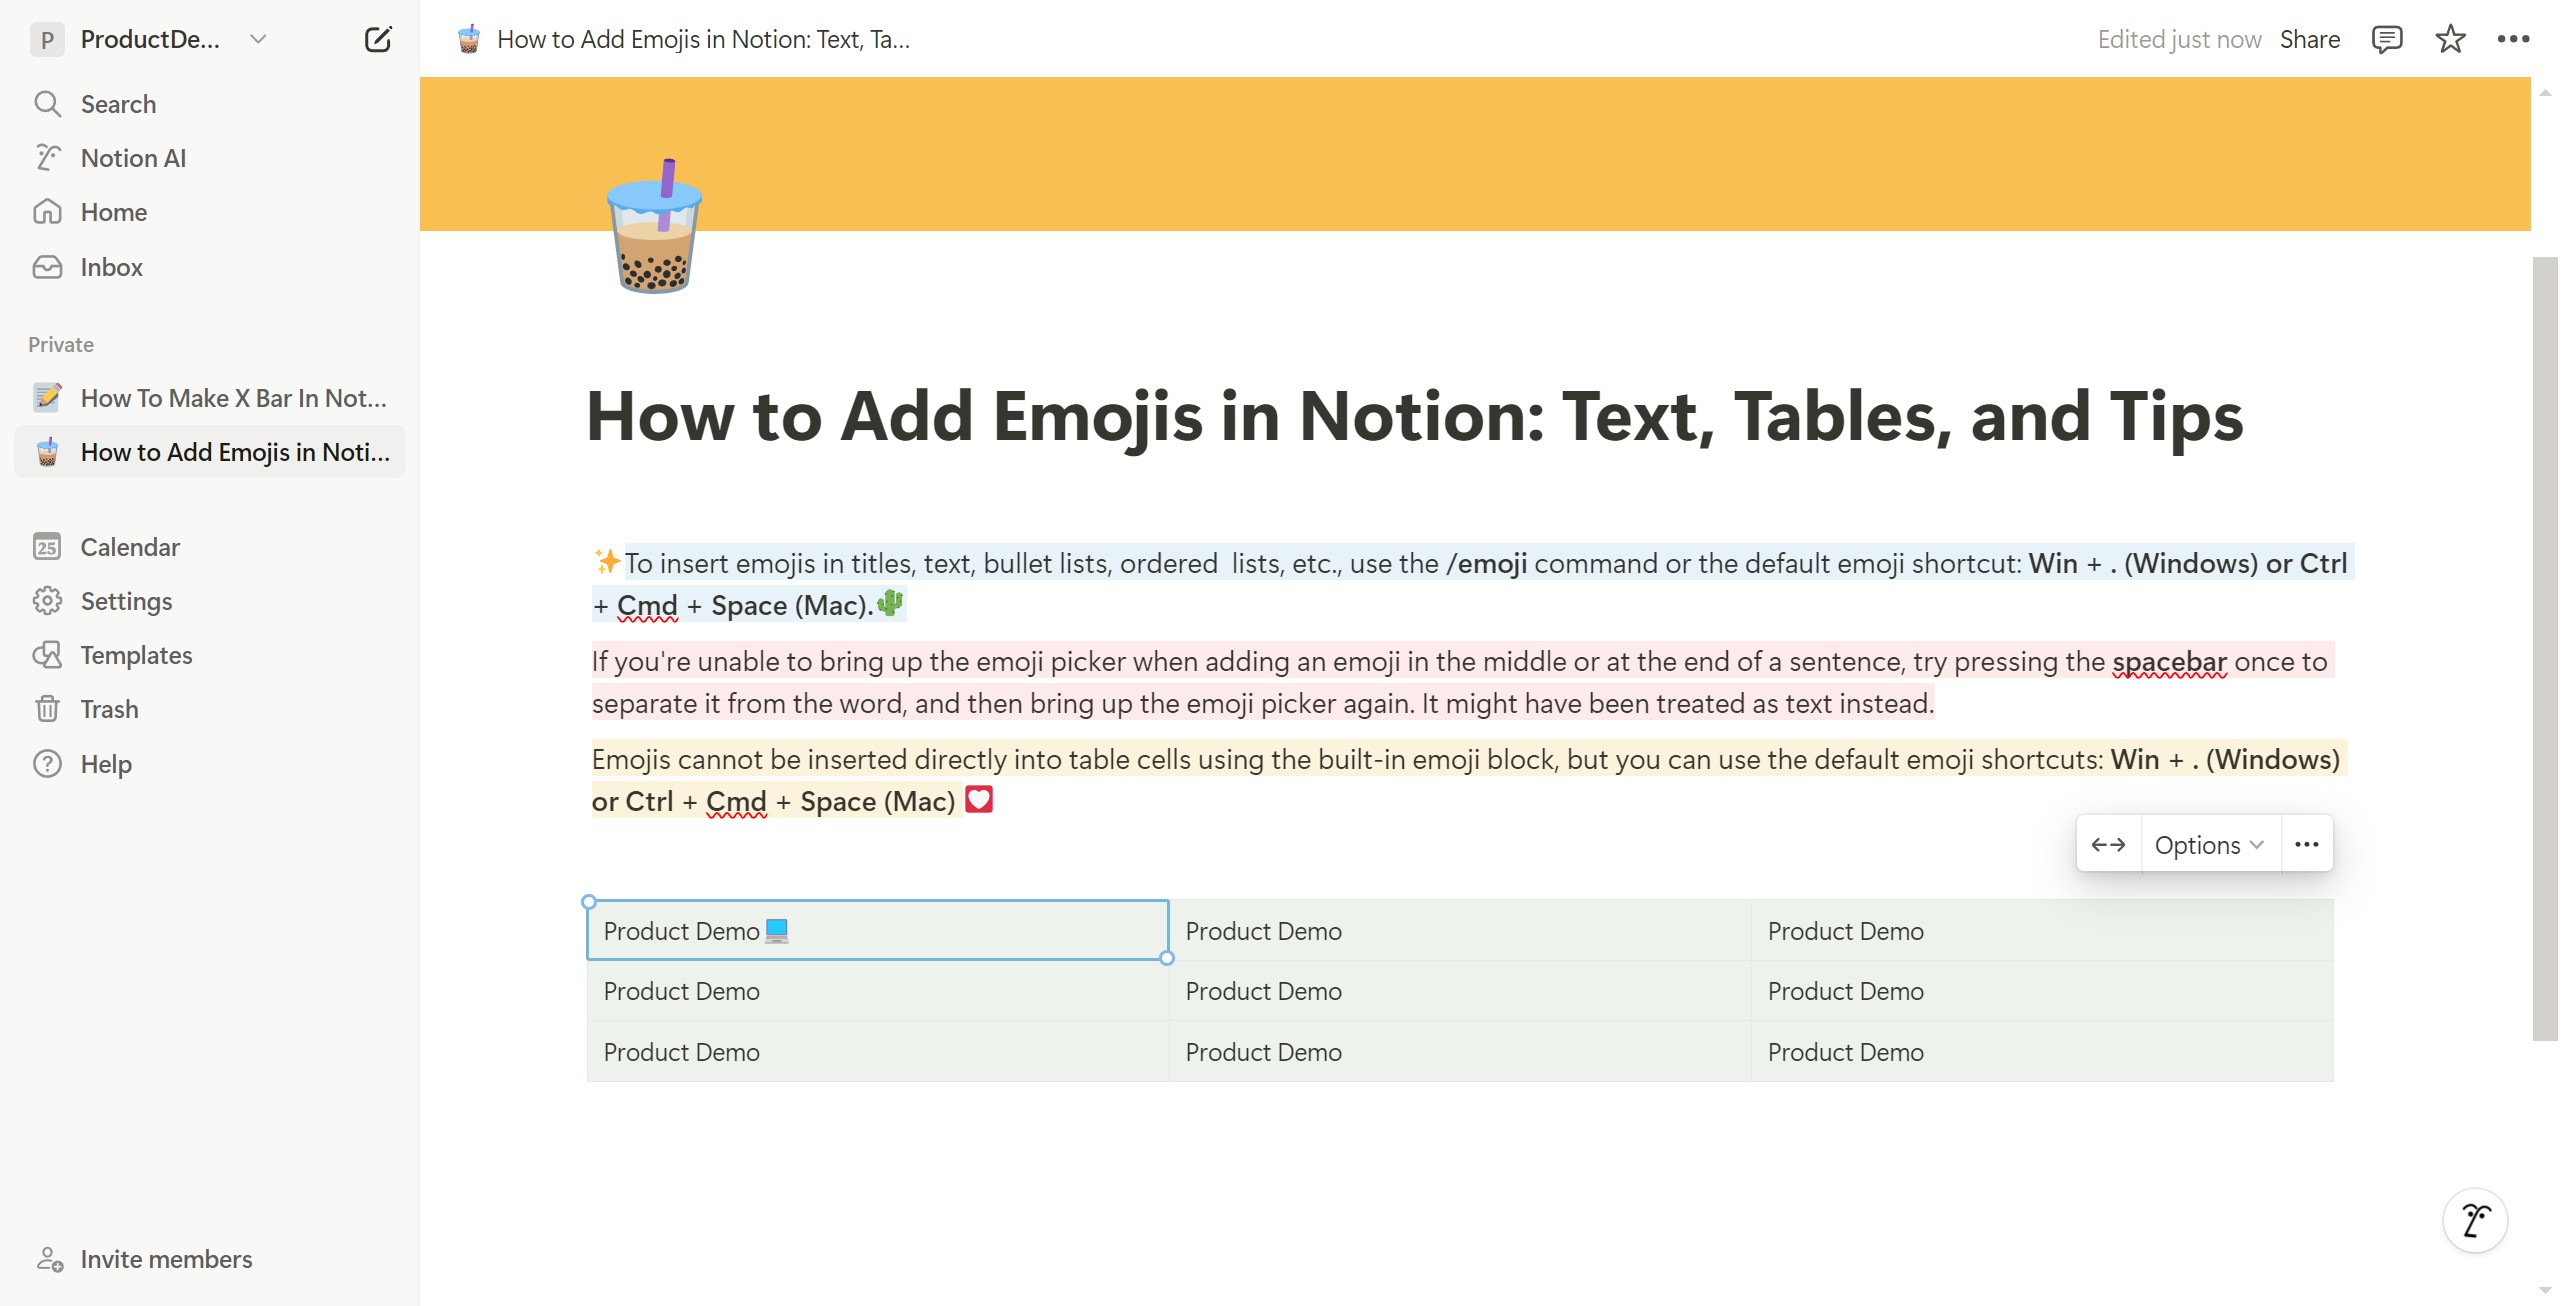The image size is (2561, 1306).
Task: Expand the workspace switcher chevron
Action: [258, 39]
